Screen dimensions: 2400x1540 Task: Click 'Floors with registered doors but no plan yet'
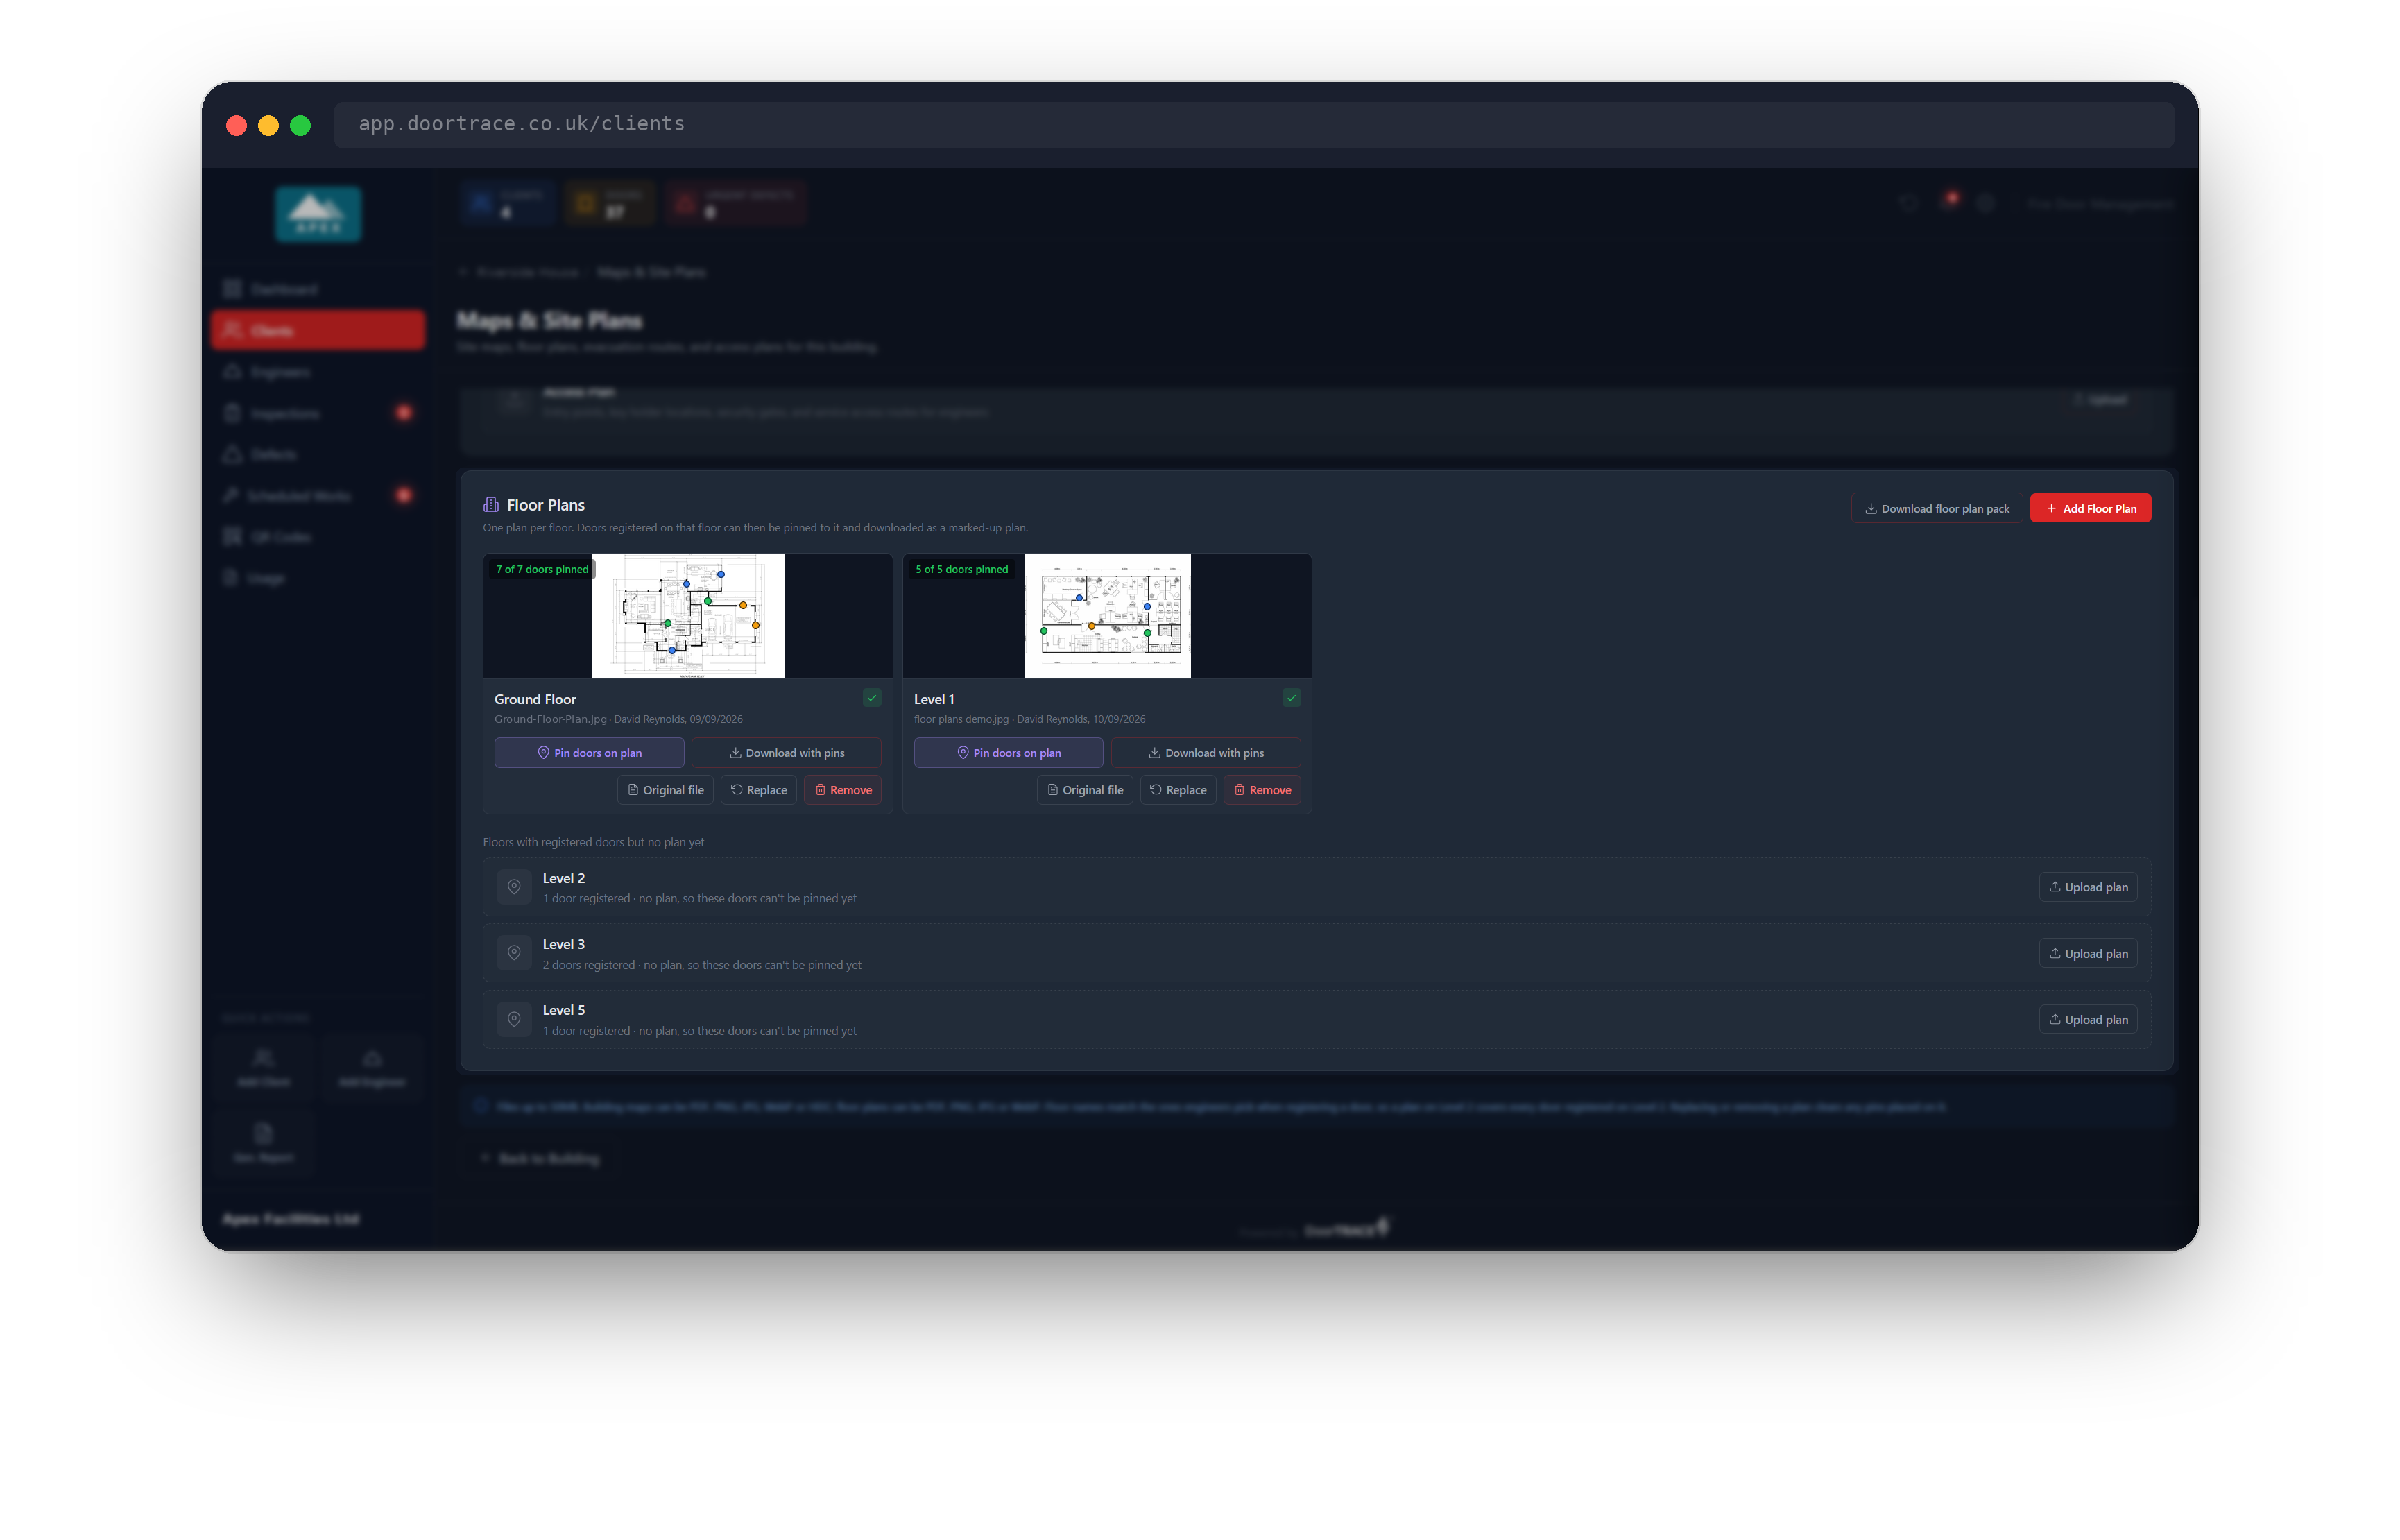point(593,843)
